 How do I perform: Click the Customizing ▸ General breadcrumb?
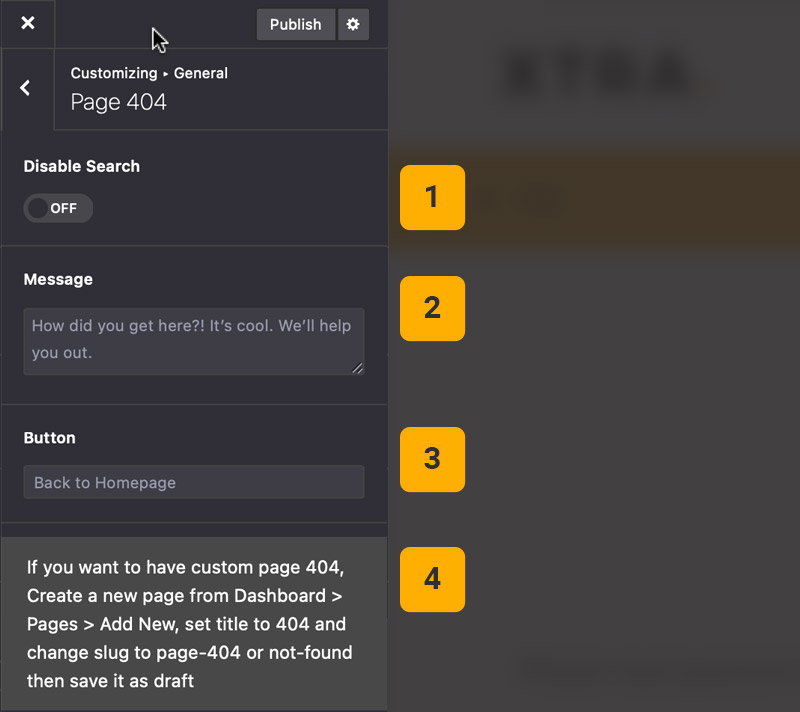149,73
